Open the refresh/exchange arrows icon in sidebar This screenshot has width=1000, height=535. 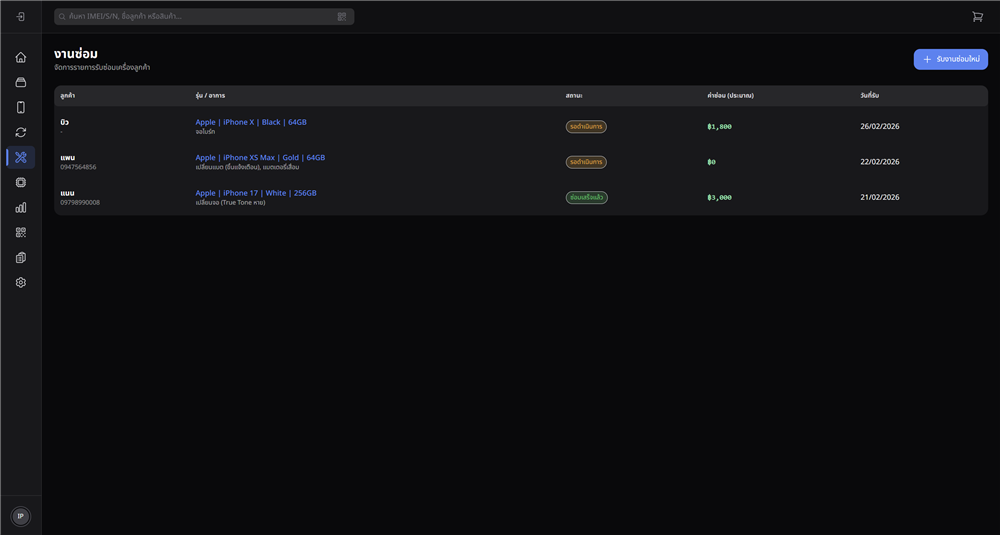[20, 132]
